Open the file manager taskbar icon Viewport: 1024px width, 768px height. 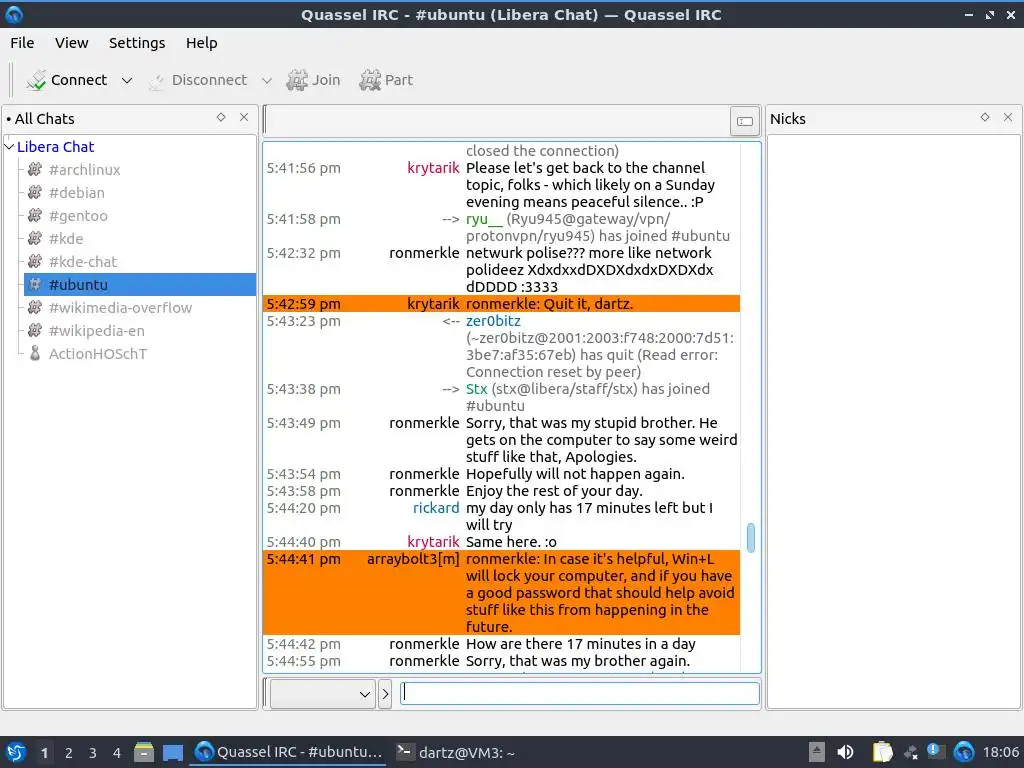144,752
